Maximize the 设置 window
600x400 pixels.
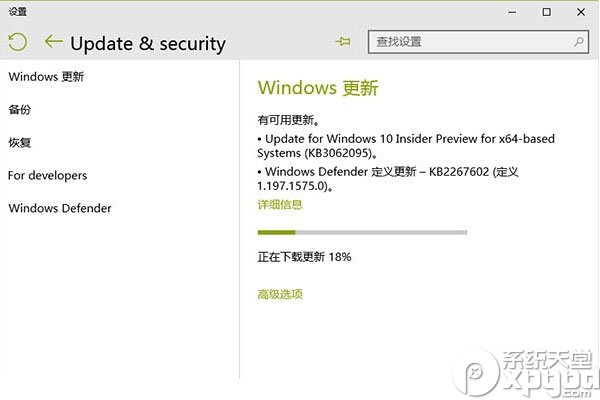[546, 12]
